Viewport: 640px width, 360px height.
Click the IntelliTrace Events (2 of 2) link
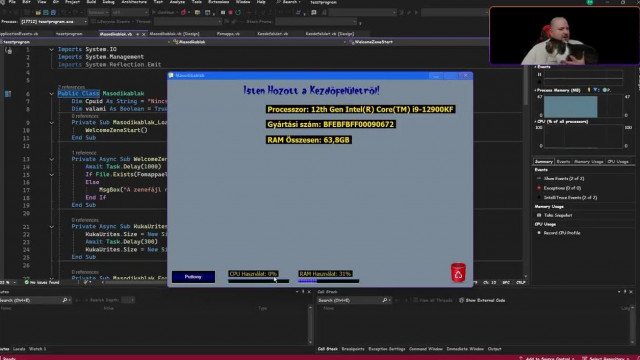pos(570,198)
